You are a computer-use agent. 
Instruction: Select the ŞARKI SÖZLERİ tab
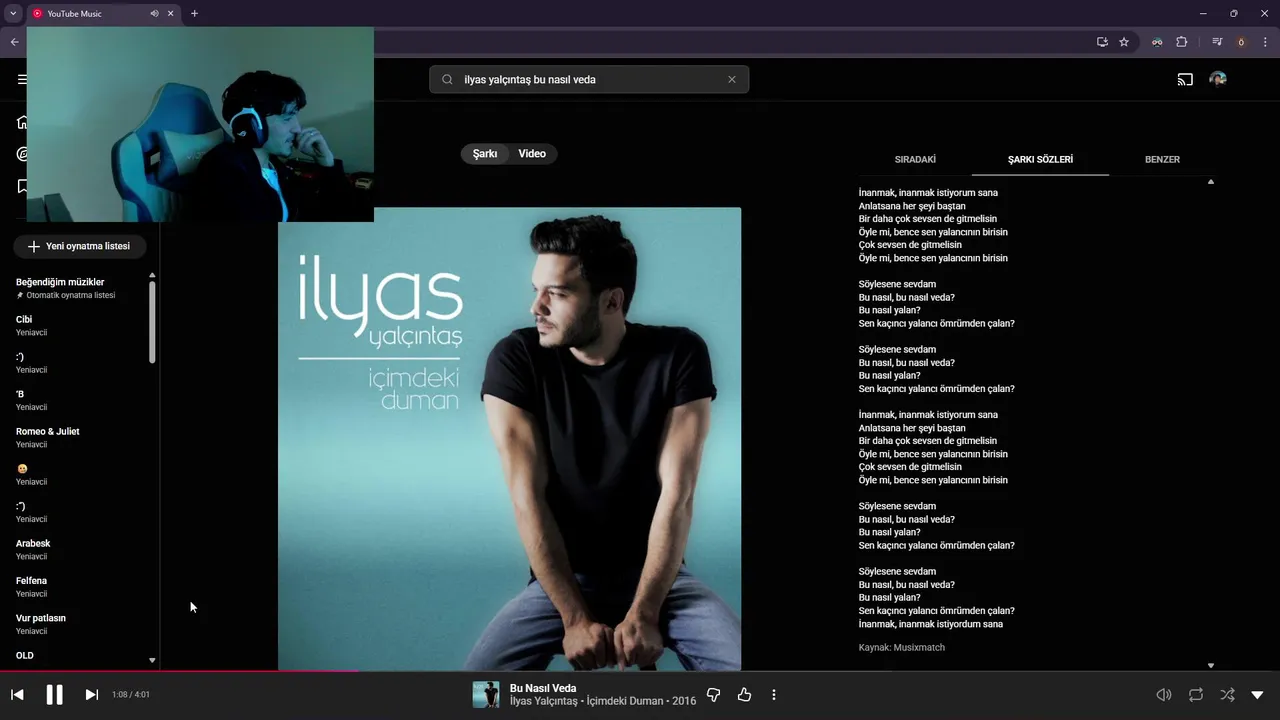coord(1040,159)
